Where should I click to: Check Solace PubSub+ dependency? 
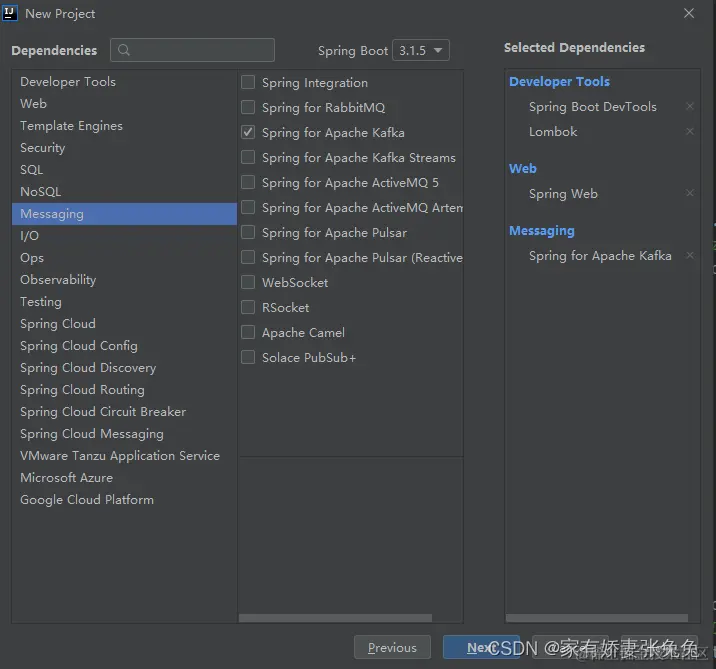(x=248, y=357)
